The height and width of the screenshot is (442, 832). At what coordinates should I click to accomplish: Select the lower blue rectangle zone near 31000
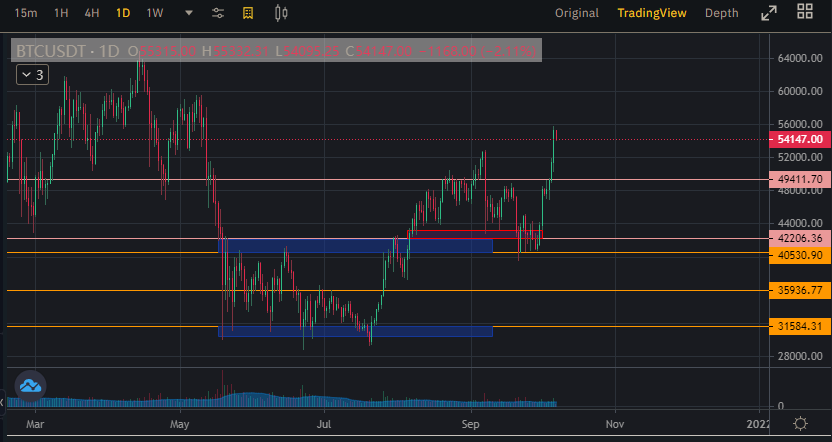[x=356, y=331]
